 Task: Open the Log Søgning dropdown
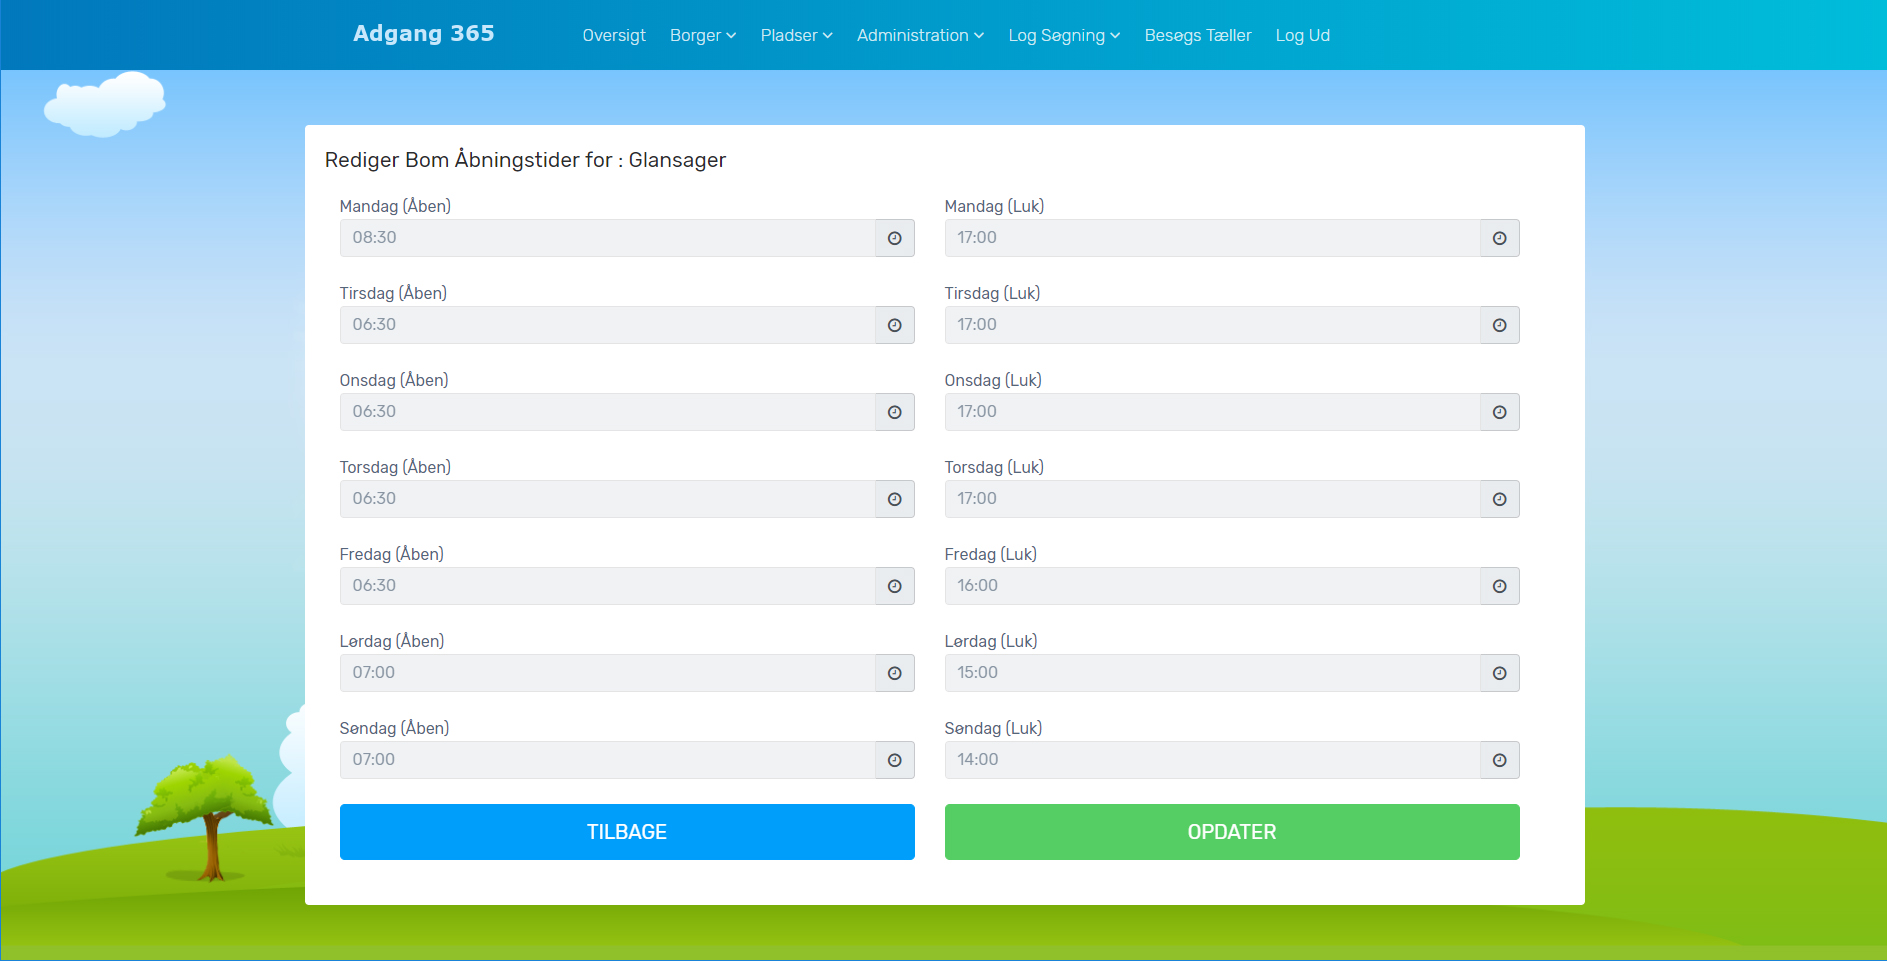point(1063,36)
